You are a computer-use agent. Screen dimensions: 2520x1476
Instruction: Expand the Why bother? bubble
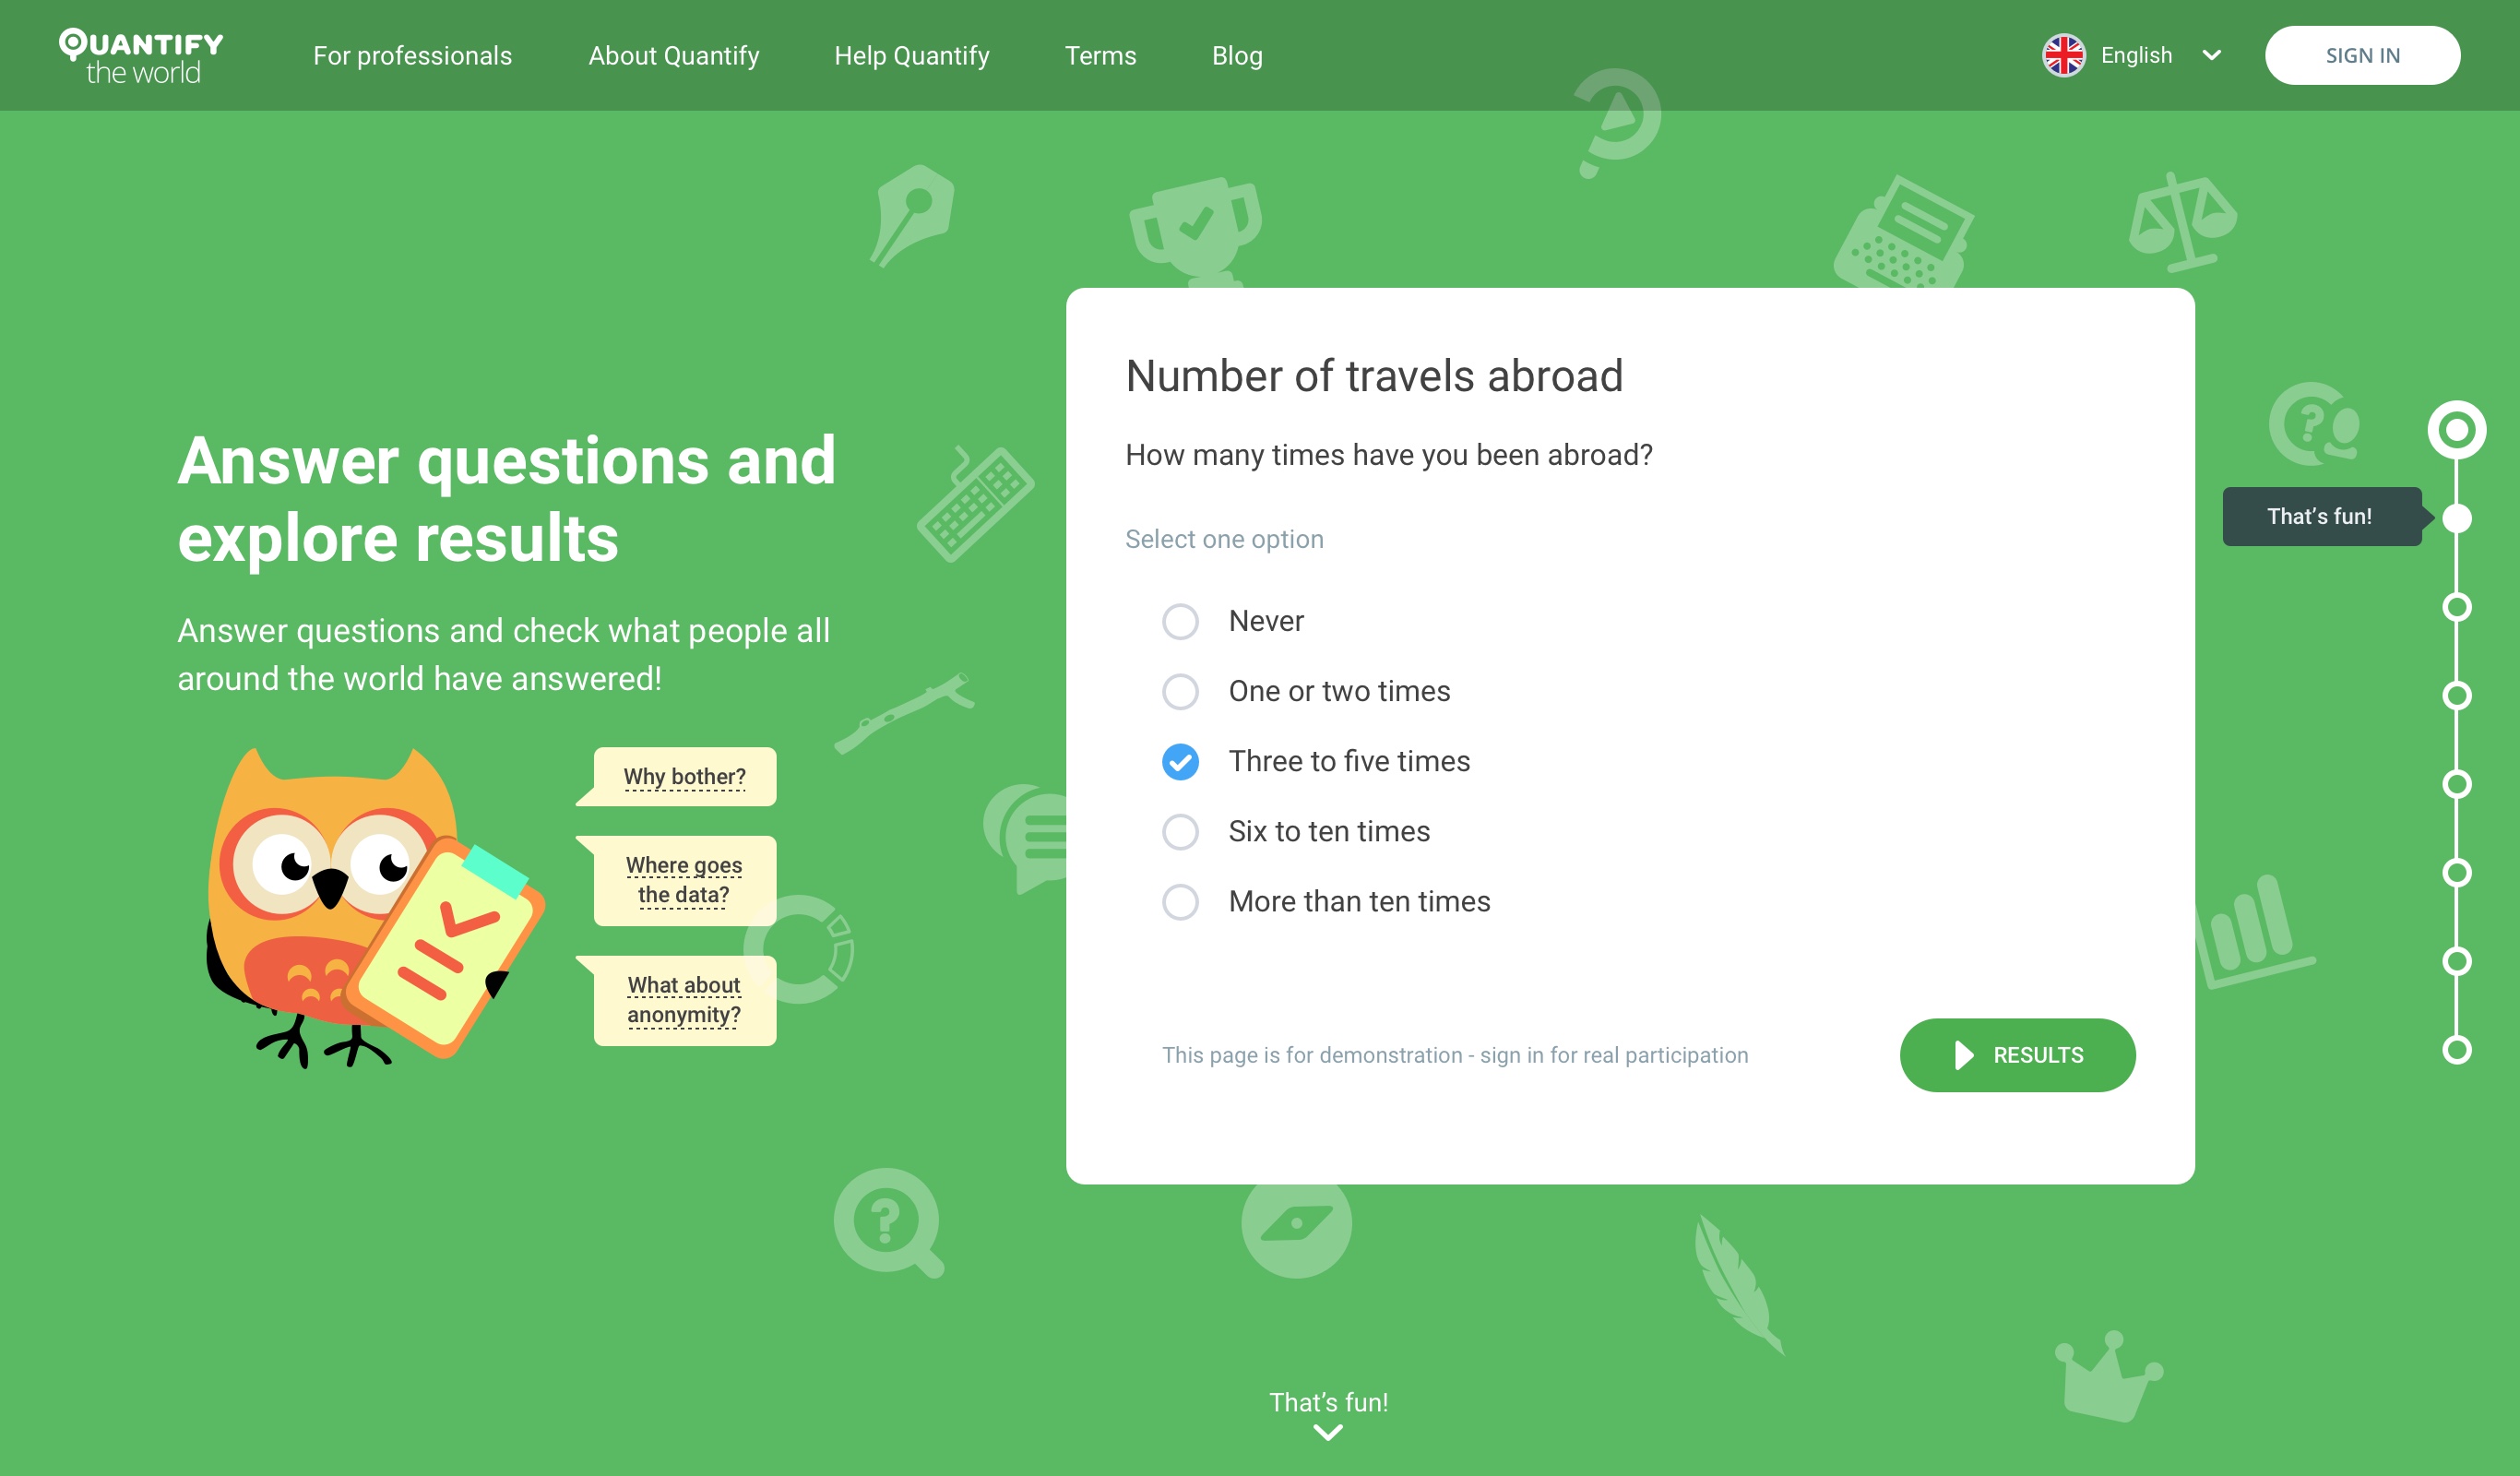(x=684, y=776)
